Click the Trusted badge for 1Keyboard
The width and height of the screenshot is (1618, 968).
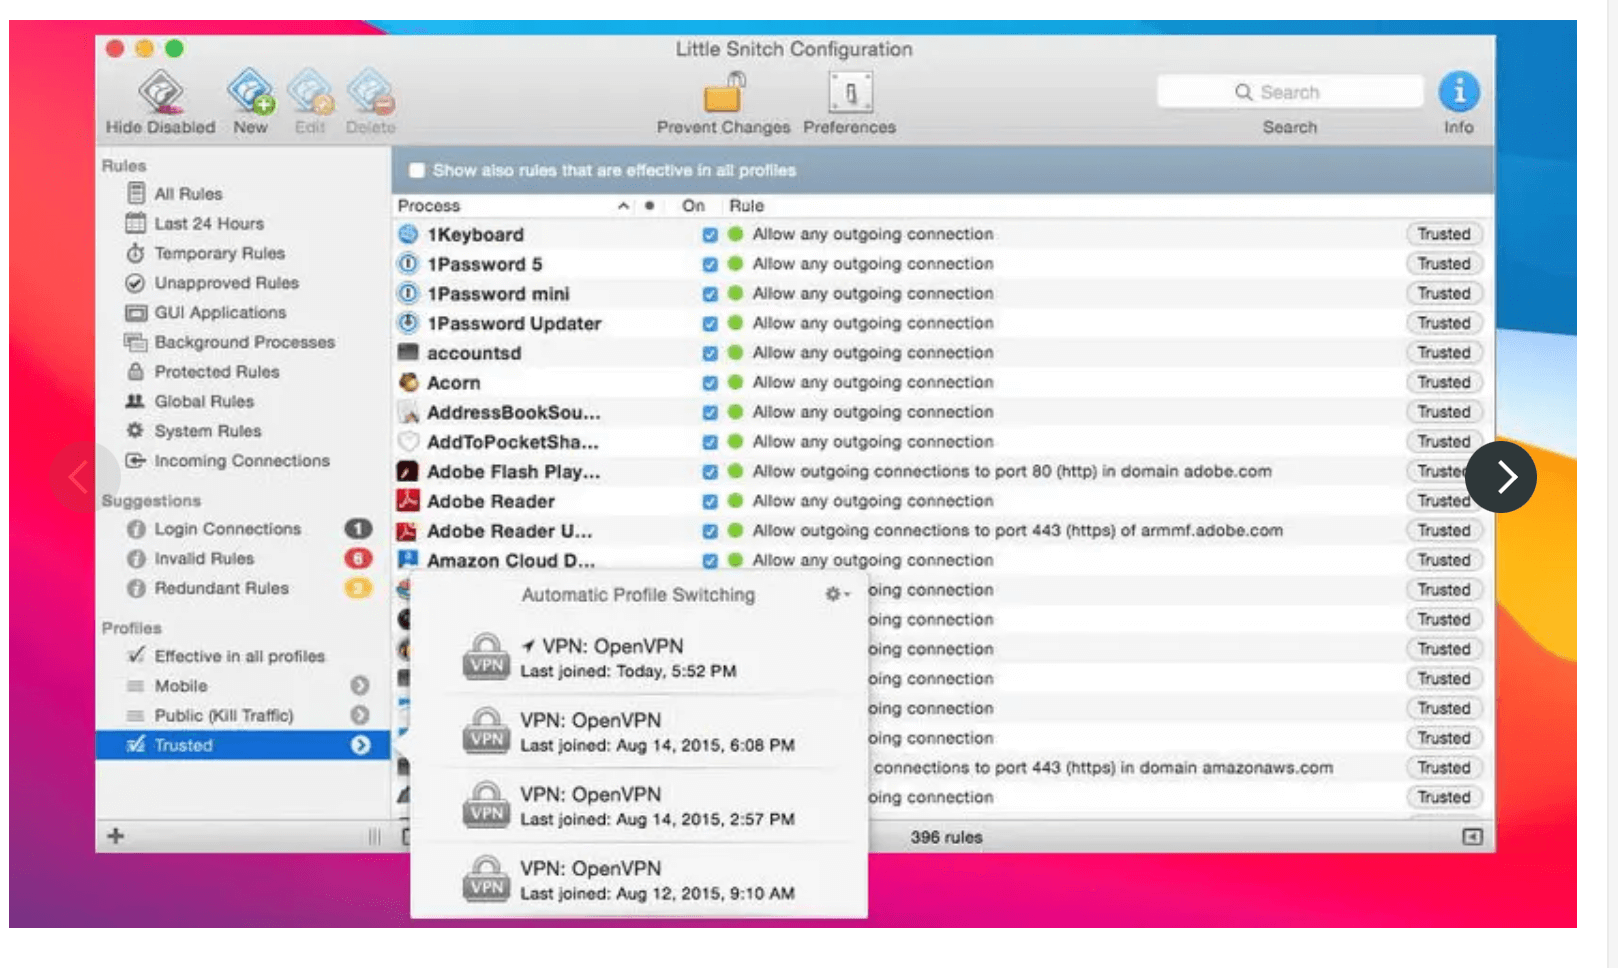pos(1444,234)
